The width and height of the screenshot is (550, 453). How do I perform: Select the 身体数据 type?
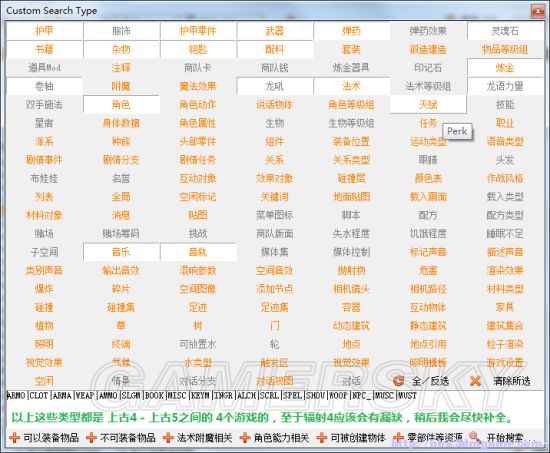click(121, 123)
